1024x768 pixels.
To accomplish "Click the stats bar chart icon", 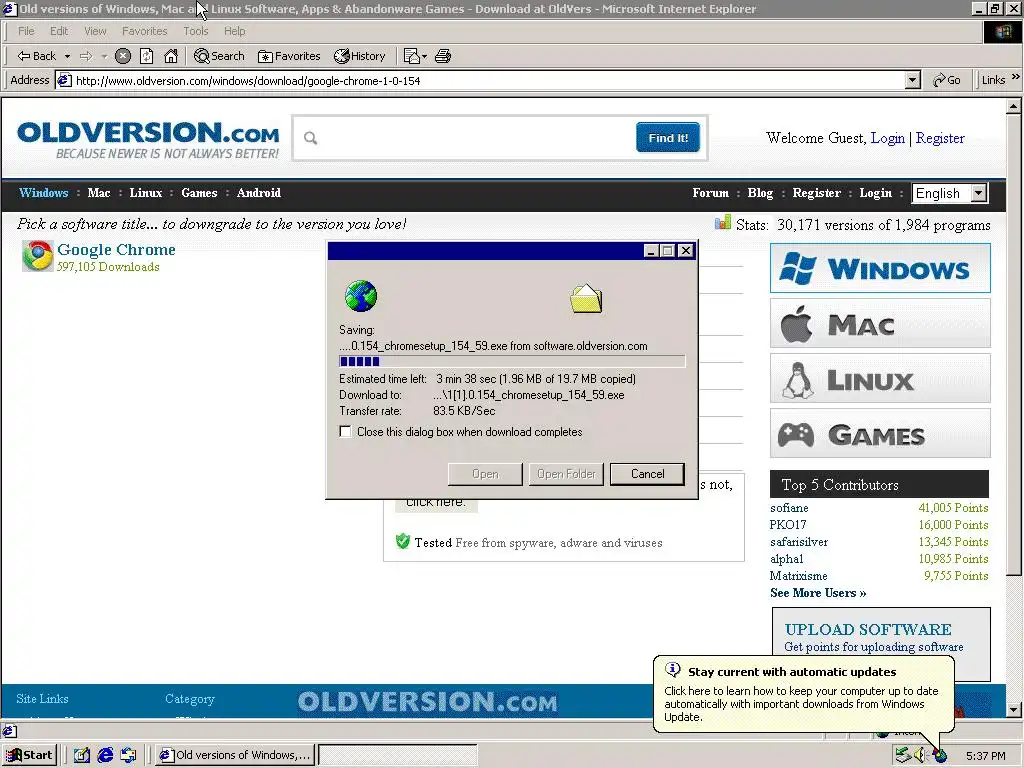I will click(722, 223).
